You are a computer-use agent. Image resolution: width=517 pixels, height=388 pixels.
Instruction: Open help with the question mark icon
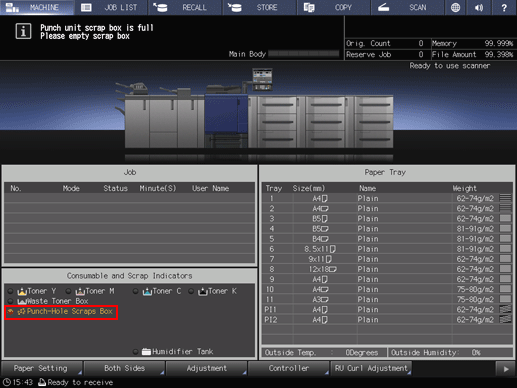pyautogui.click(x=504, y=7)
